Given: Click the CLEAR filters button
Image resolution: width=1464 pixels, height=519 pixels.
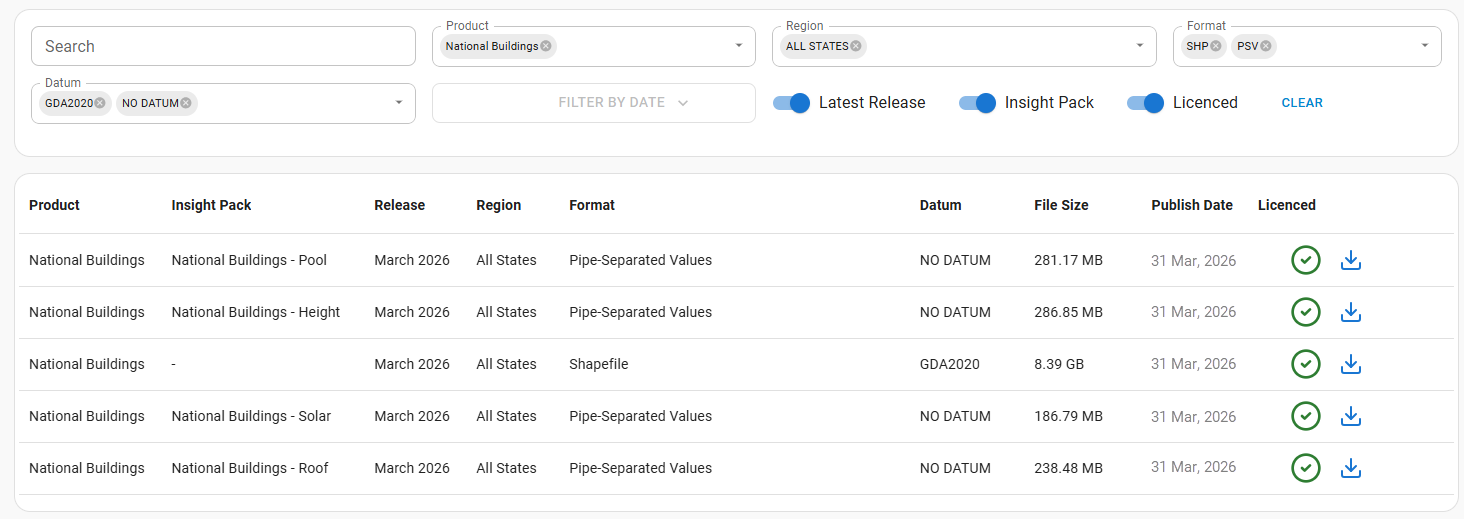Looking at the screenshot, I should pyautogui.click(x=1302, y=103).
